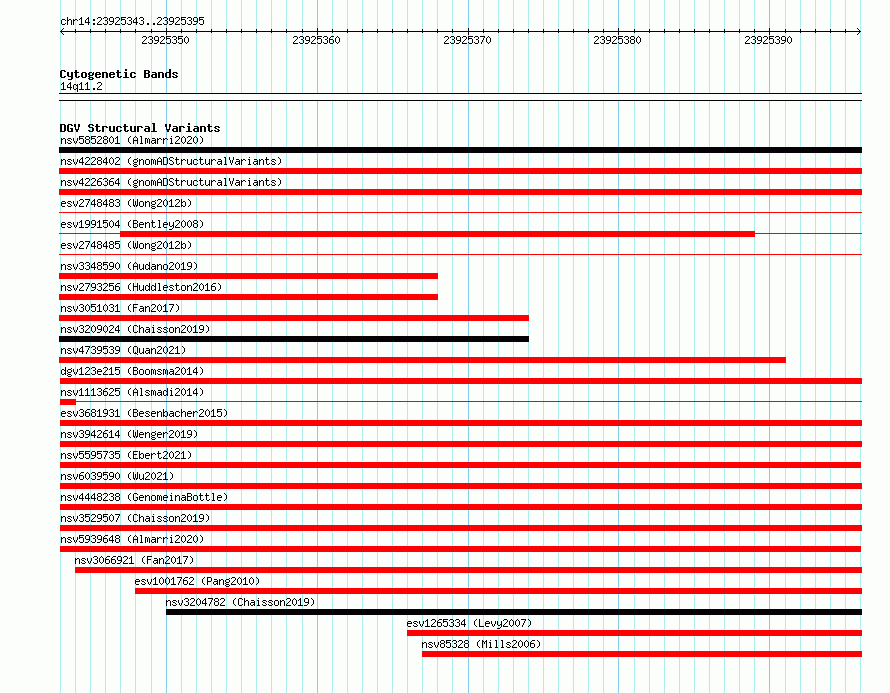The image size is (890, 693).
Task: Click nsv6039590 (Wu2021) label
Action: [x=117, y=476]
